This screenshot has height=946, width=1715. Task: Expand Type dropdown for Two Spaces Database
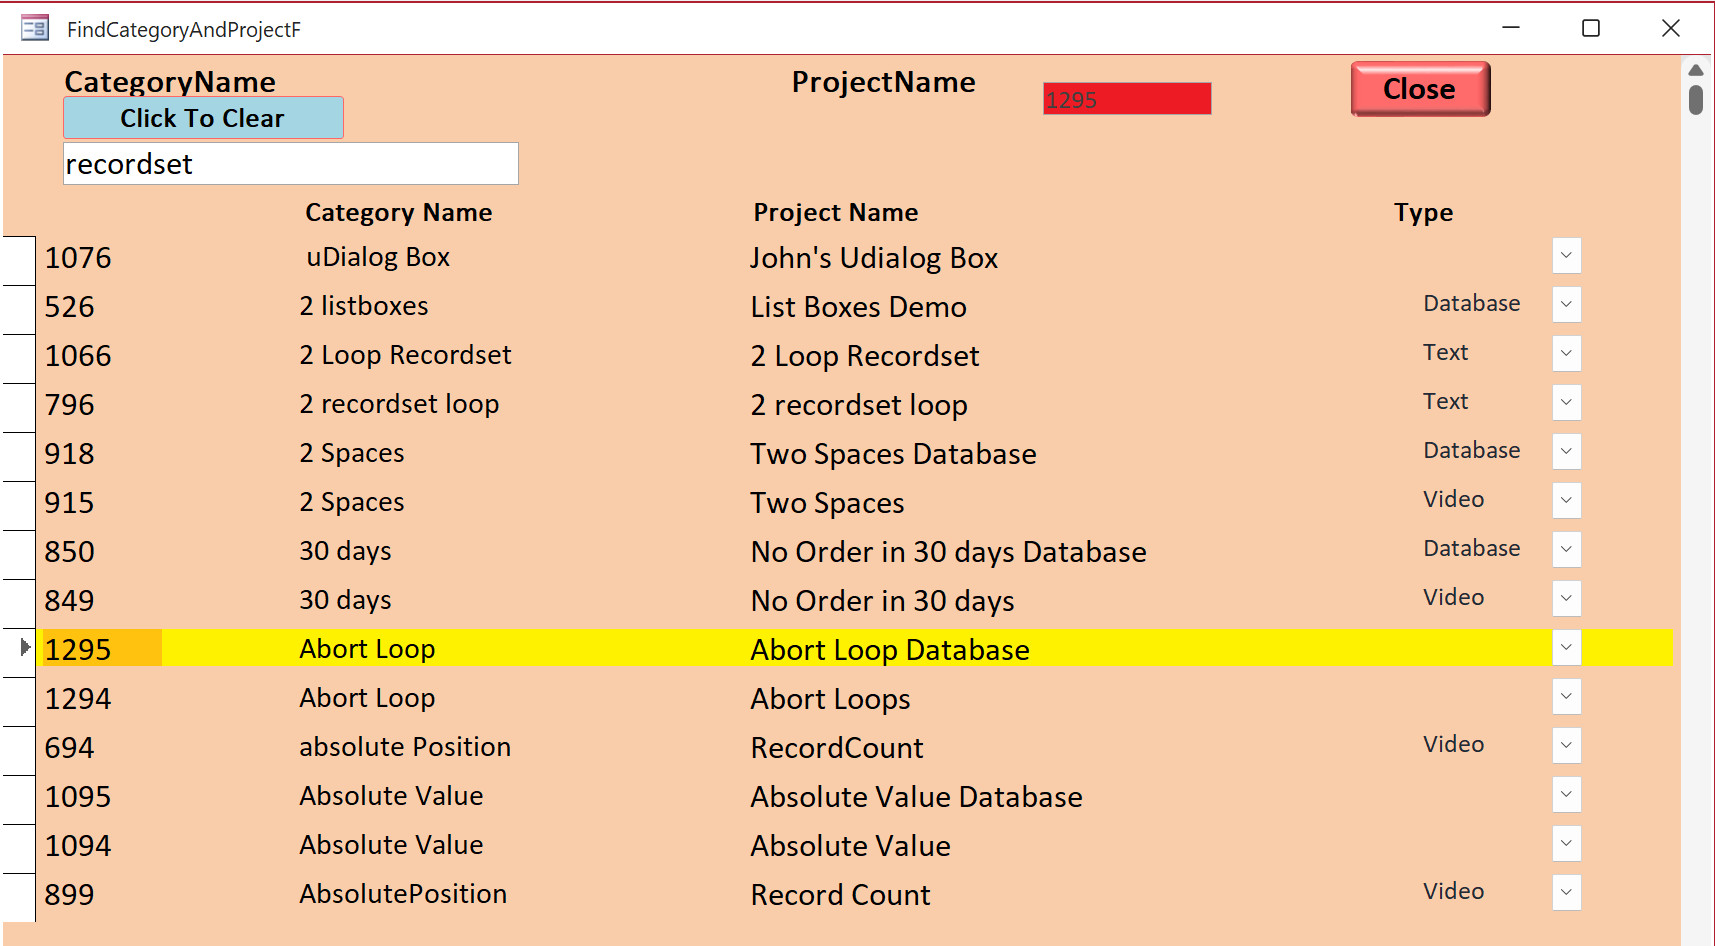(1566, 452)
